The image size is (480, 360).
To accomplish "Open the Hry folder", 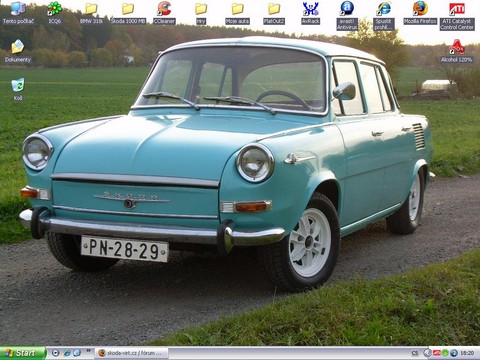I will pos(201,13).
